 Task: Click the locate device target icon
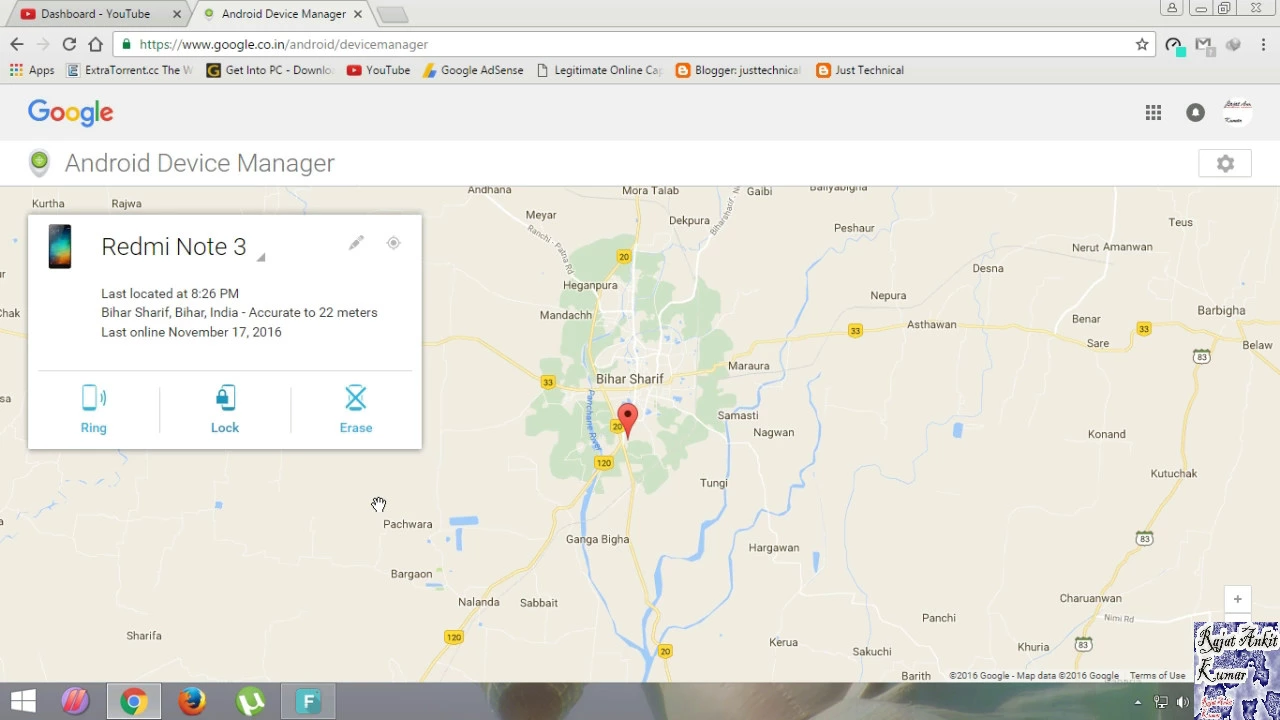[393, 243]
